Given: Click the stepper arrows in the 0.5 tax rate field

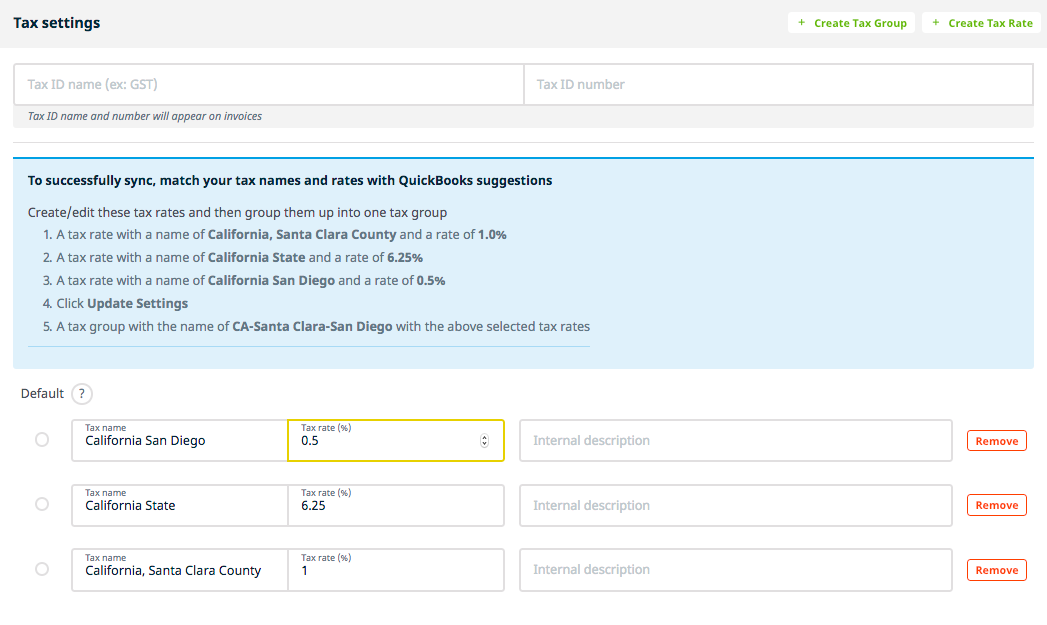Looking at the screenshot, I should [485, 441].
